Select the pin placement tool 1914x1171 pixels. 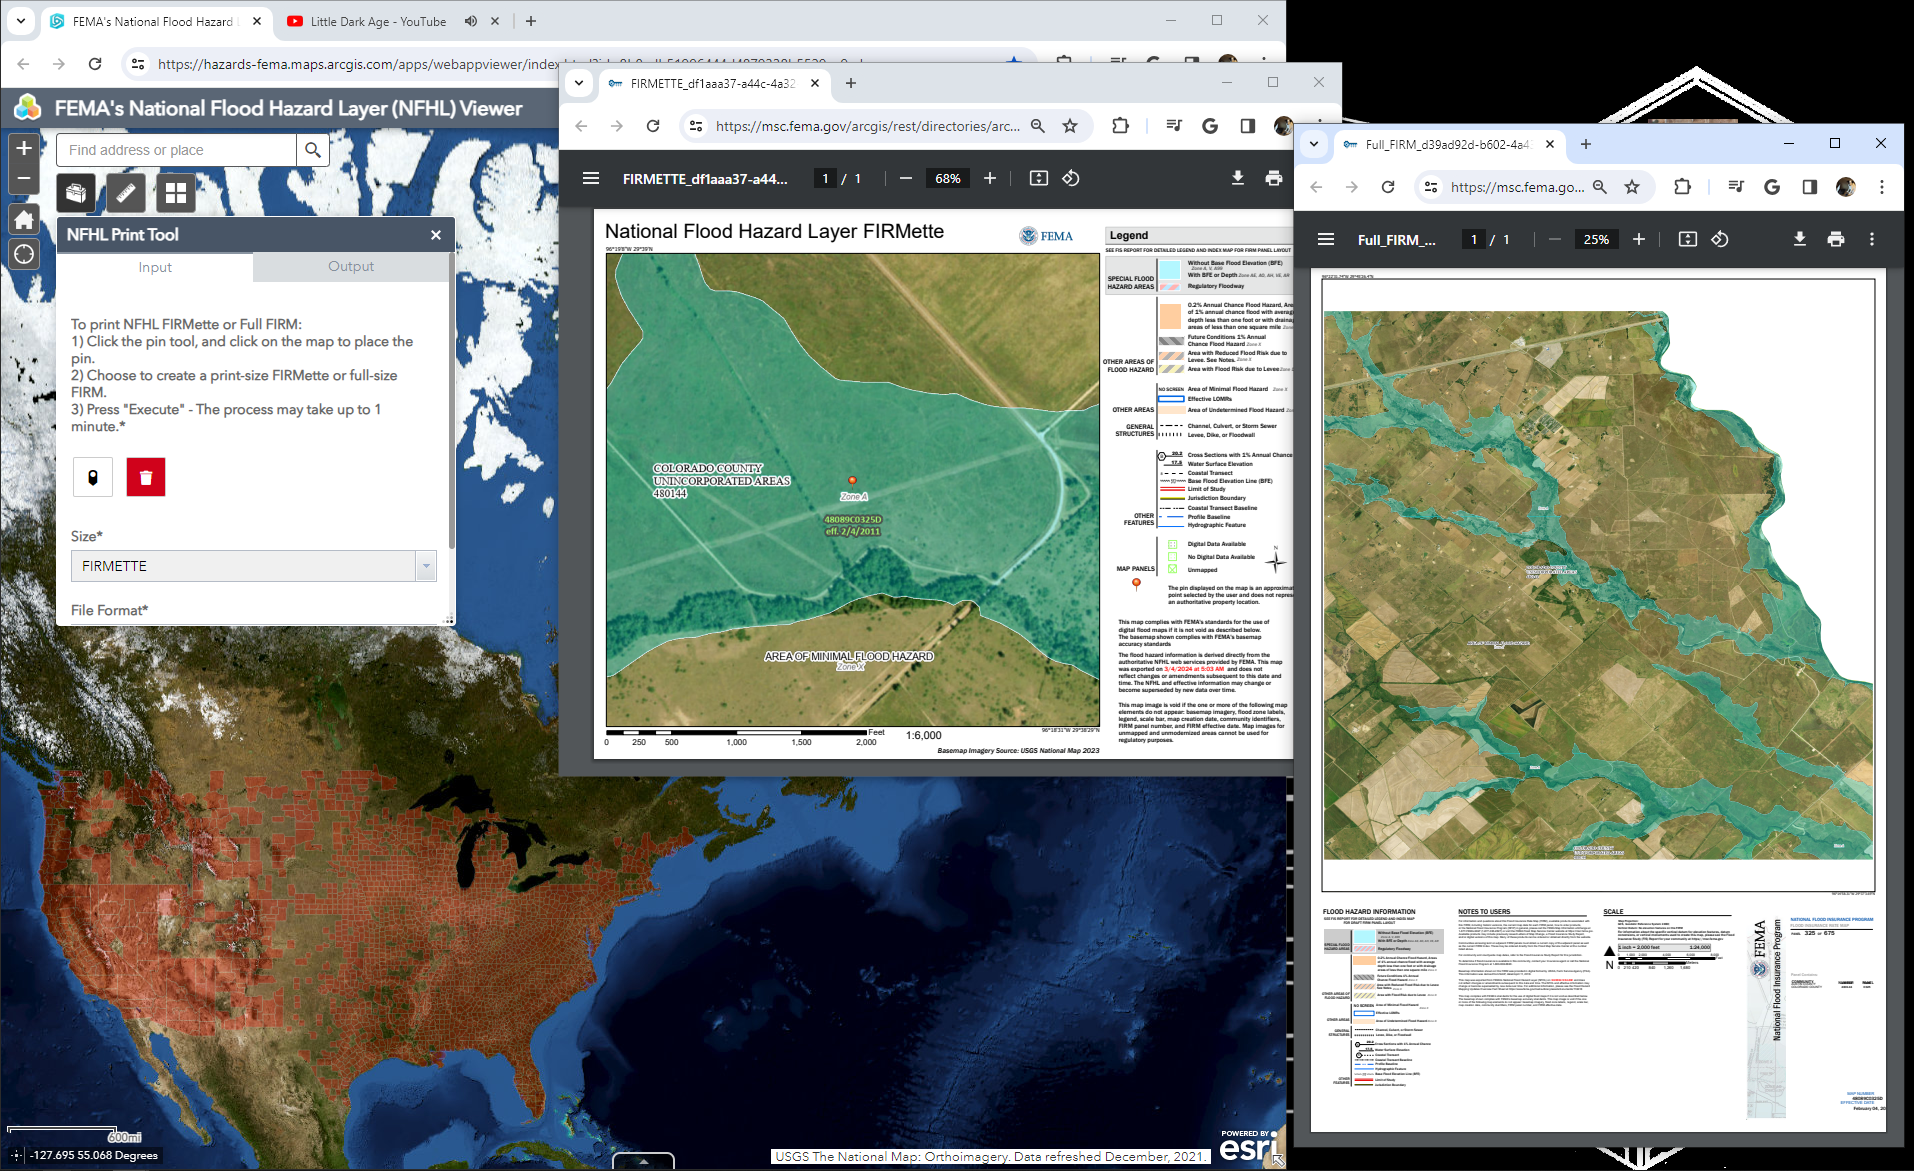[x=93, y=477]
